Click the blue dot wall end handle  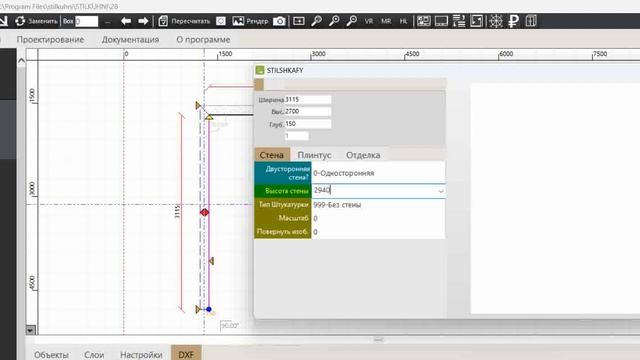[x=209, y=309]
